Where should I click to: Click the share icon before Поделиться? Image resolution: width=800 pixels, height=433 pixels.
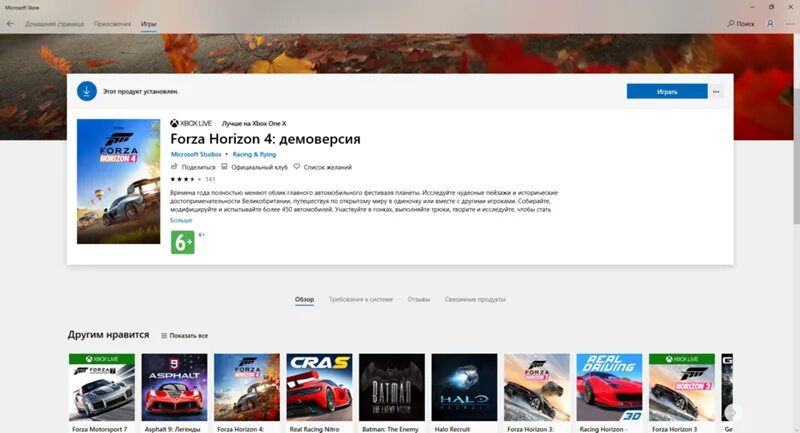(x=174, y=167)
